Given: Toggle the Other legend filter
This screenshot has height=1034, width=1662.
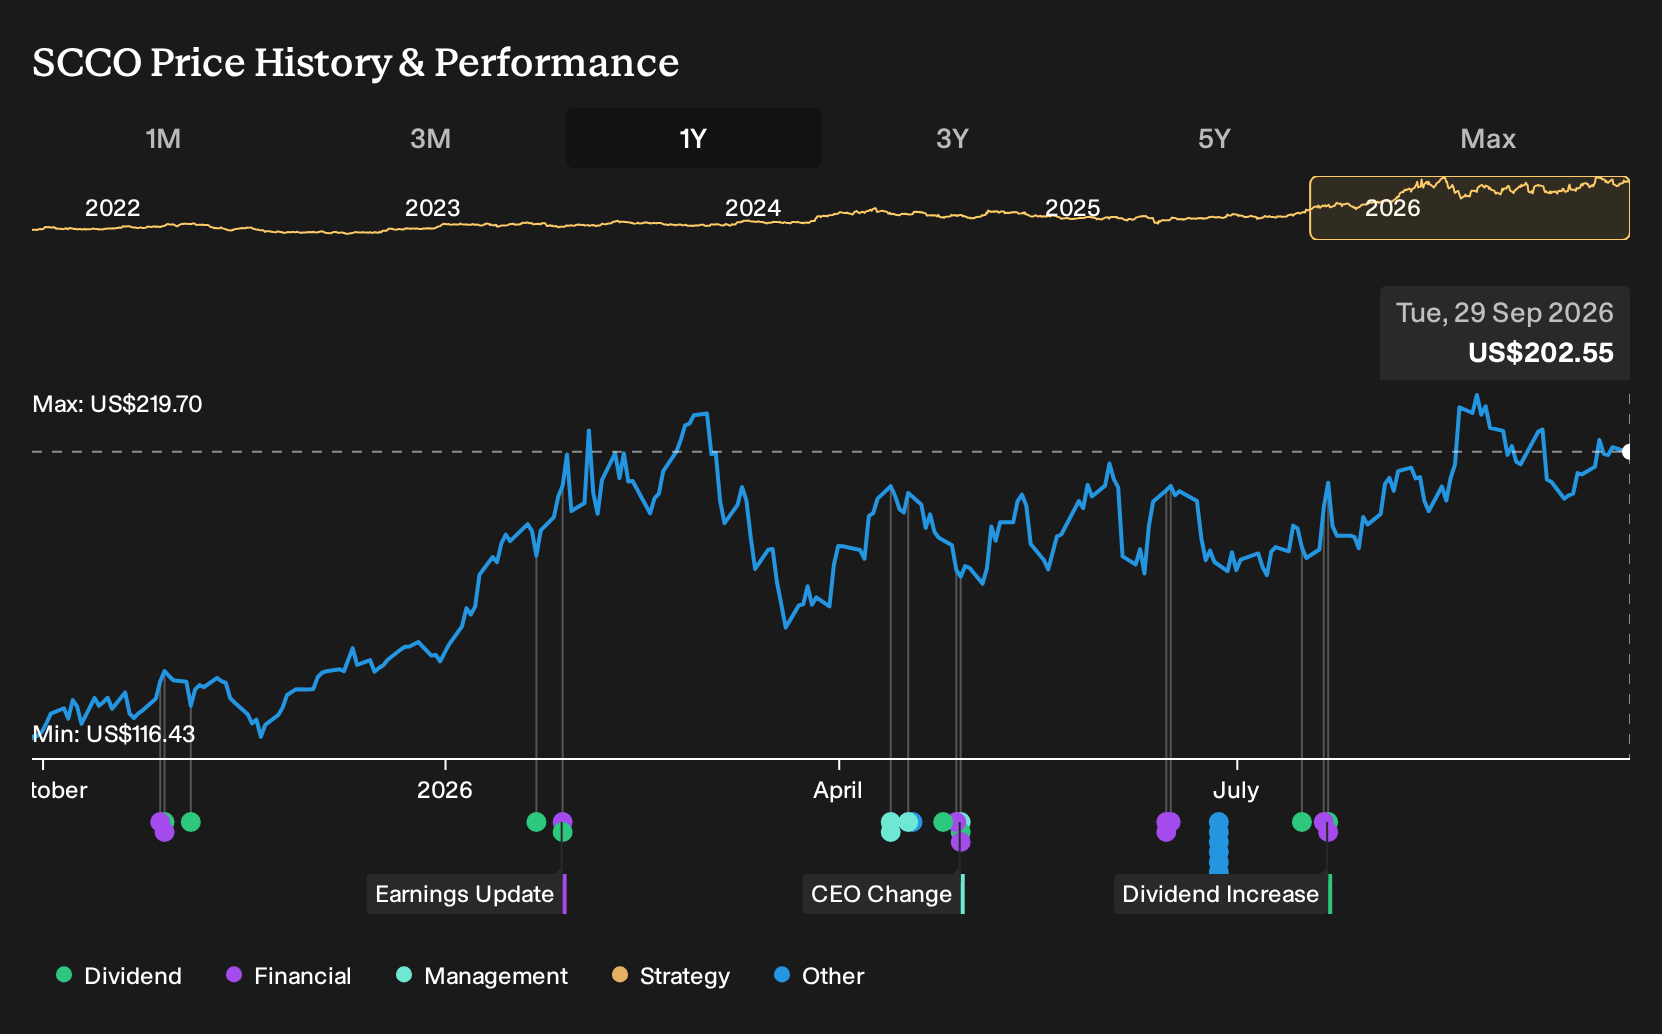Looking at the screenshot, I should [819, 976].
